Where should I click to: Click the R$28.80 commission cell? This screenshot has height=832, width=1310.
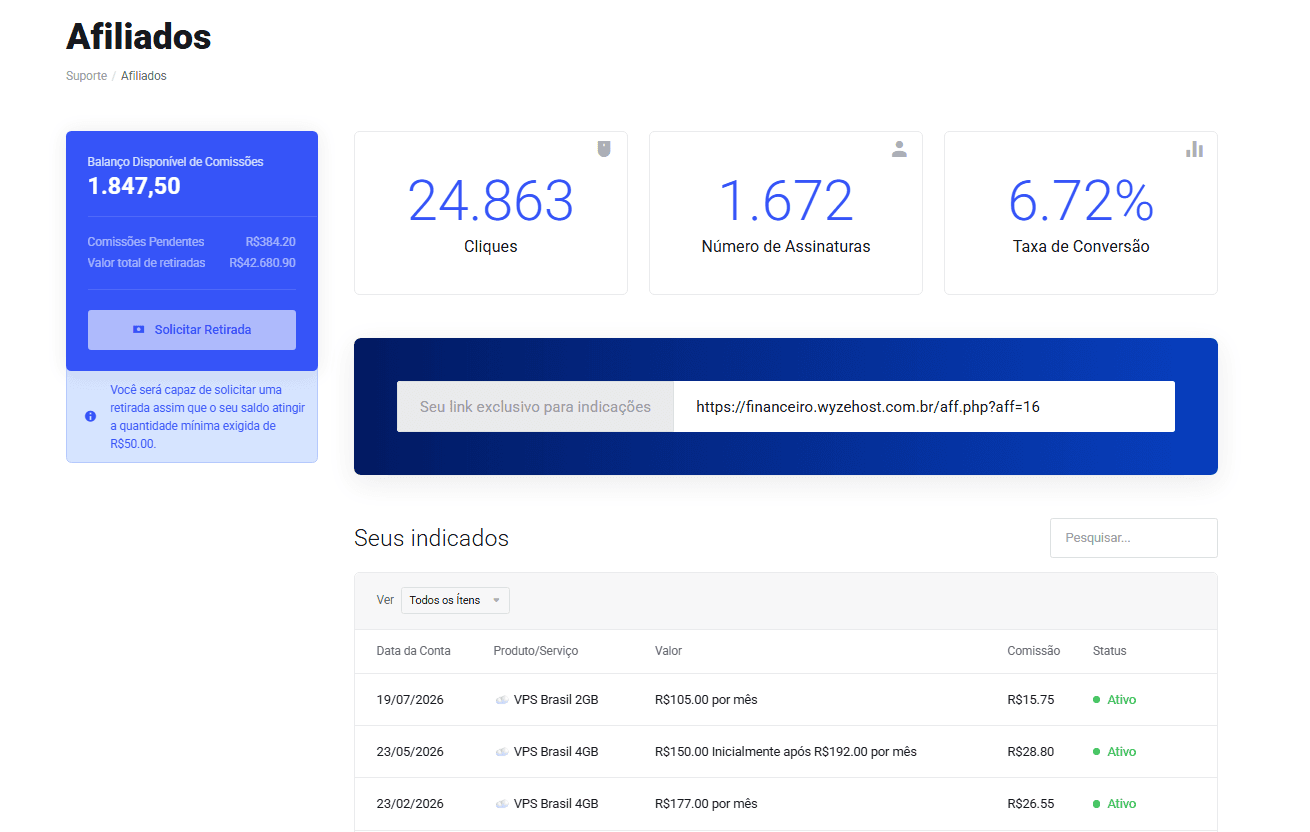(1031, 752)
